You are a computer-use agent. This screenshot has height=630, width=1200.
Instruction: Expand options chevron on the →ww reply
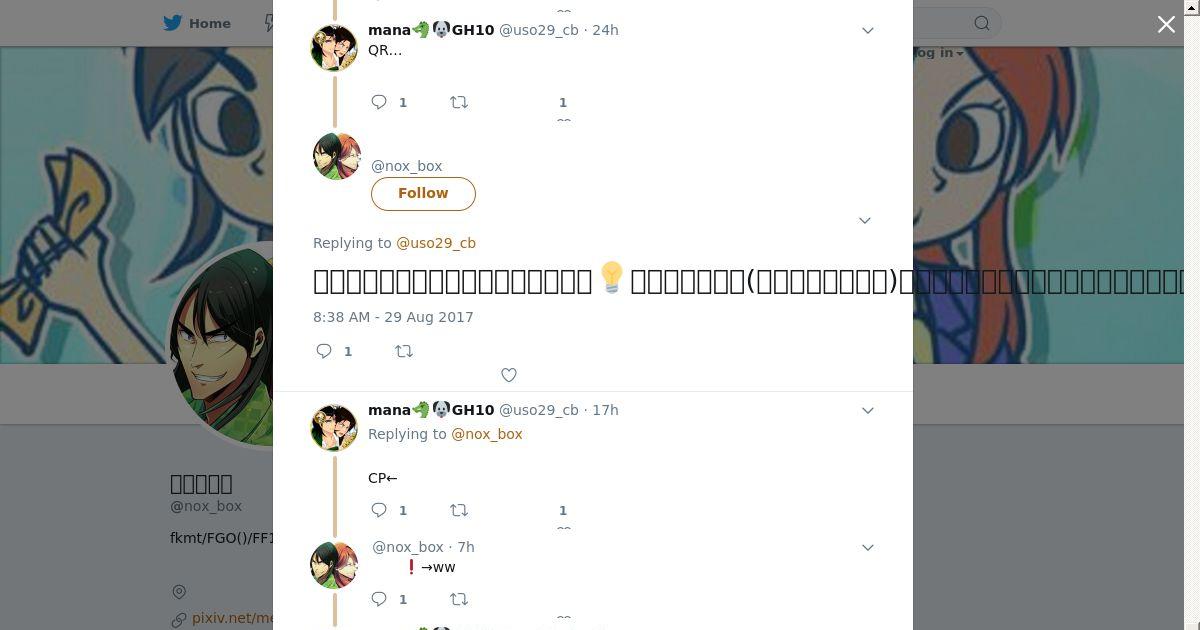tap(868, 547)
